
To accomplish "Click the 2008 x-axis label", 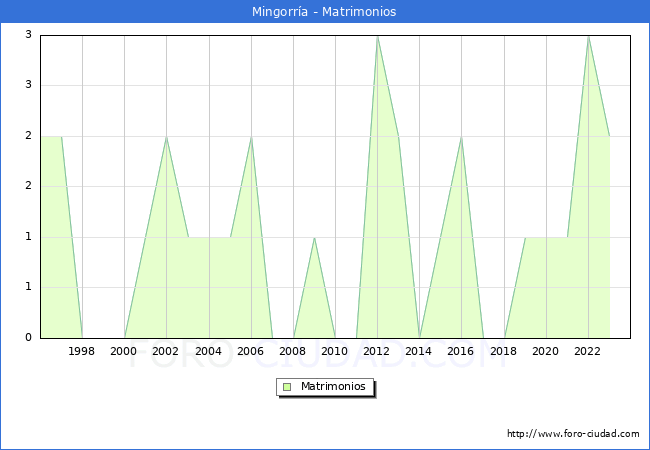I will point(293,351).
